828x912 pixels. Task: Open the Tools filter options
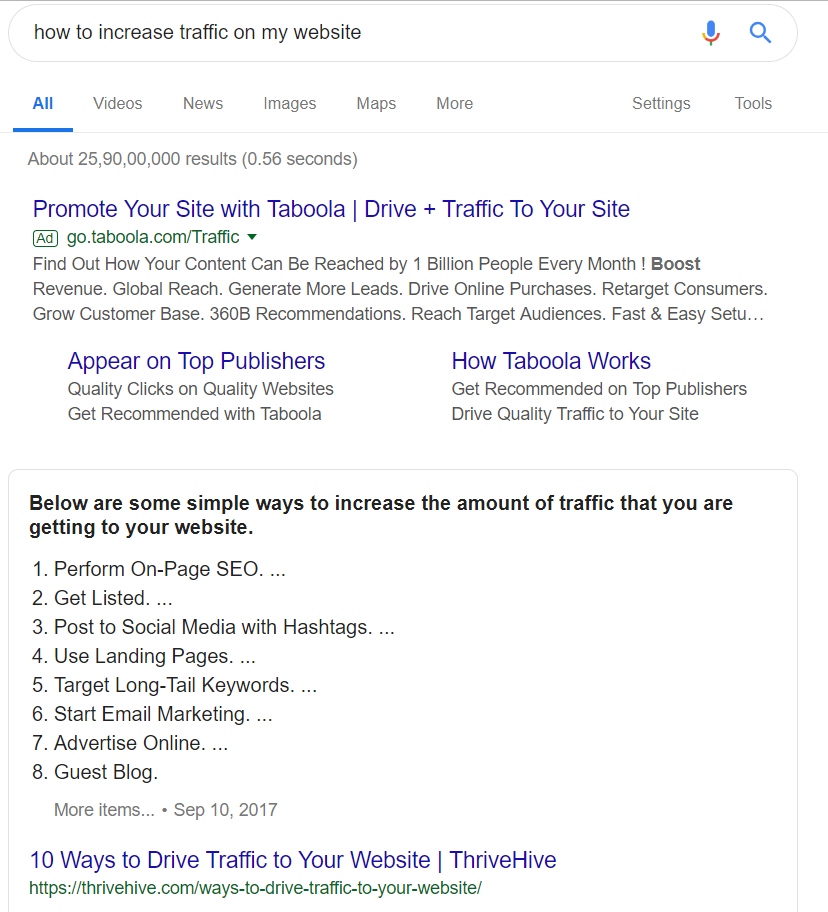point(753,104)
